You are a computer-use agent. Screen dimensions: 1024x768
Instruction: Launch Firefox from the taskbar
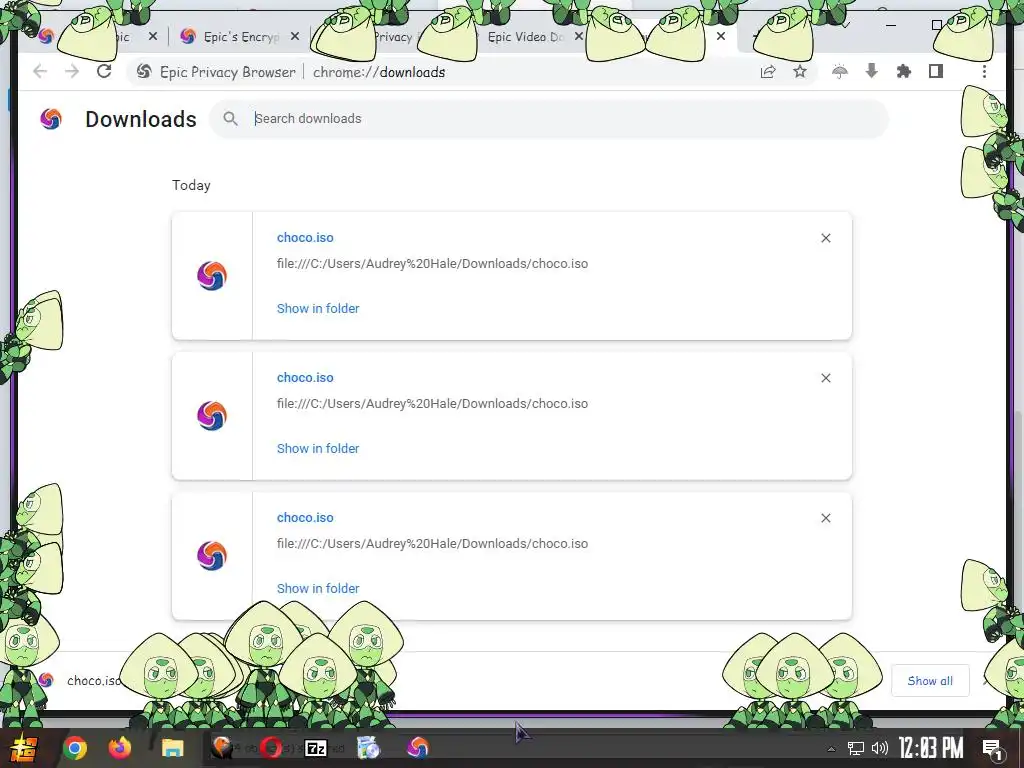pos(120,747)
